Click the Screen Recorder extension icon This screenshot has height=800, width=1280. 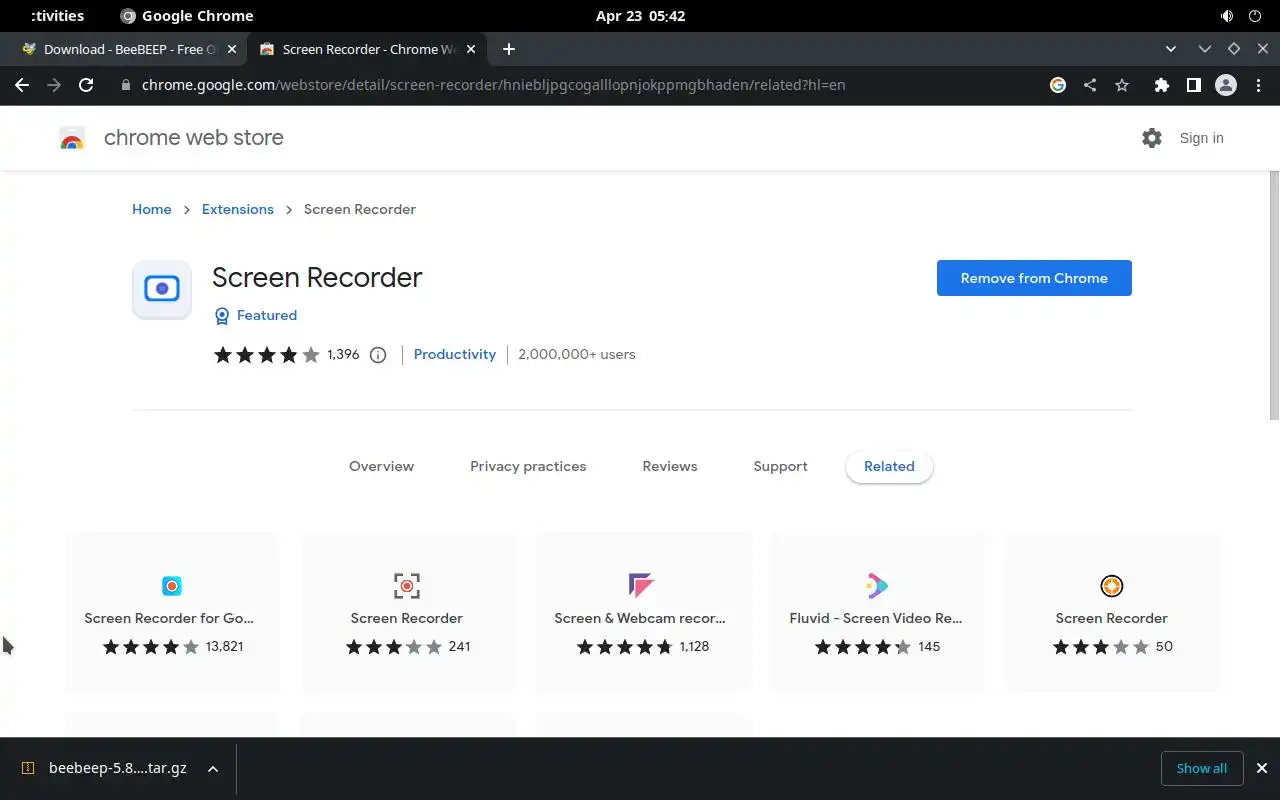162,290
